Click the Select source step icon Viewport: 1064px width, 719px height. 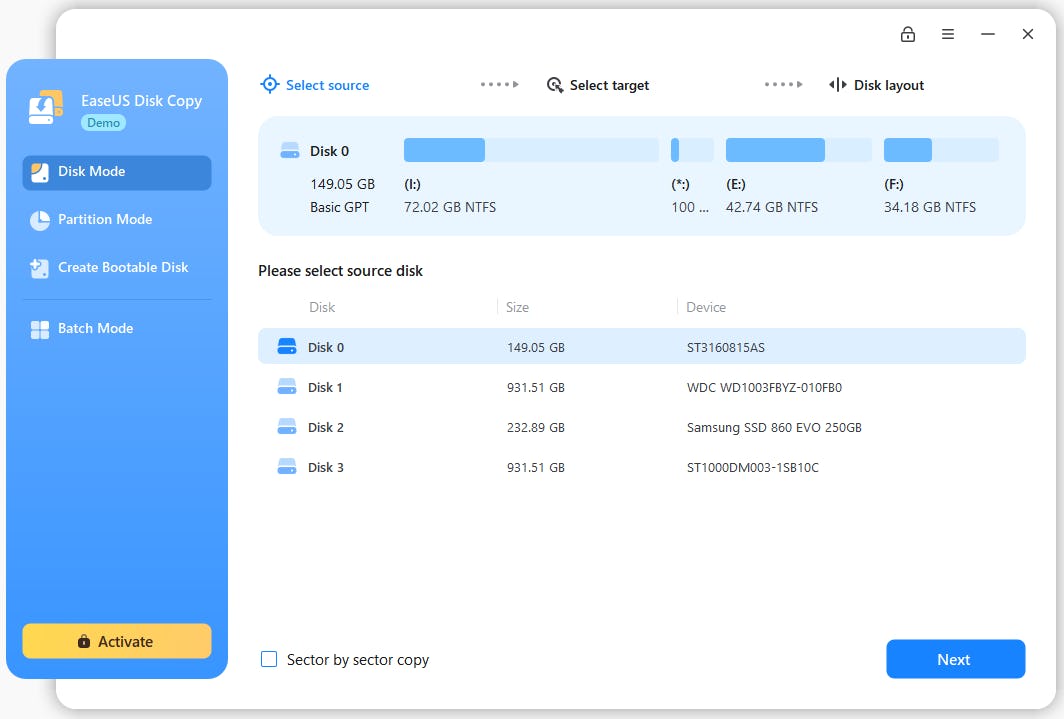[269, 84]
